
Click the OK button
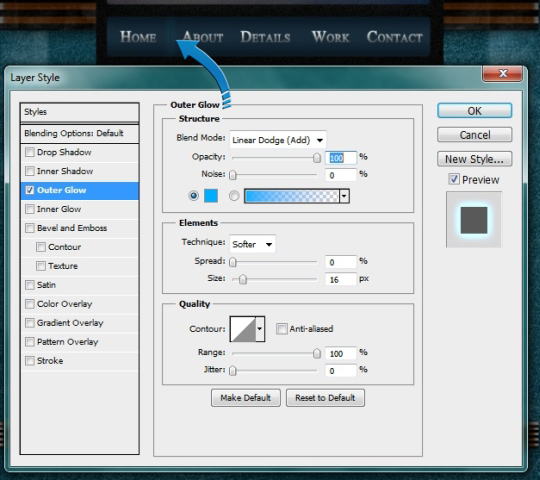pyautogui.click(x=475, y=111)
